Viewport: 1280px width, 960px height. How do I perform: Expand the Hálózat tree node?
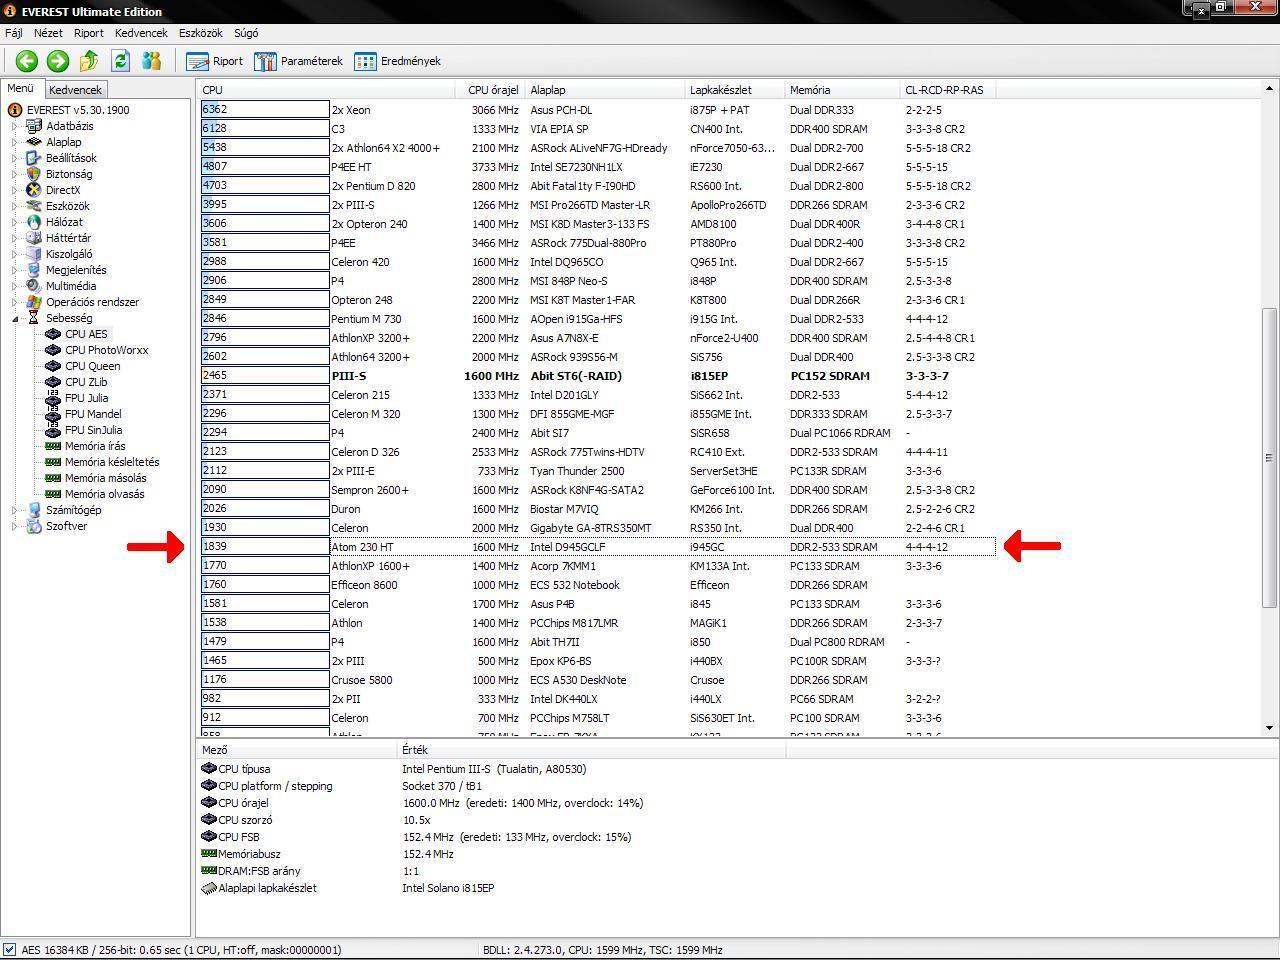pos(15,222)
